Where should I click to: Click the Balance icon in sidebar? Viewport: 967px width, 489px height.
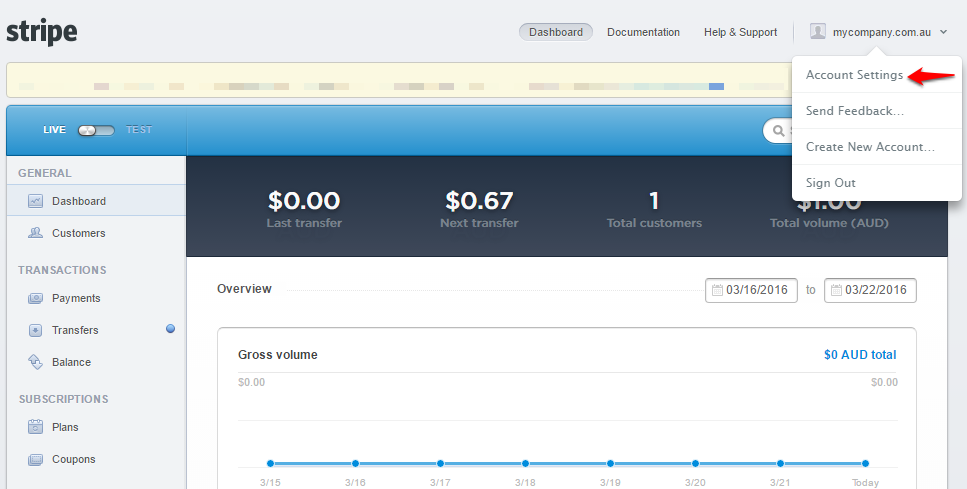pyautogui.click(x=35, y=362)
